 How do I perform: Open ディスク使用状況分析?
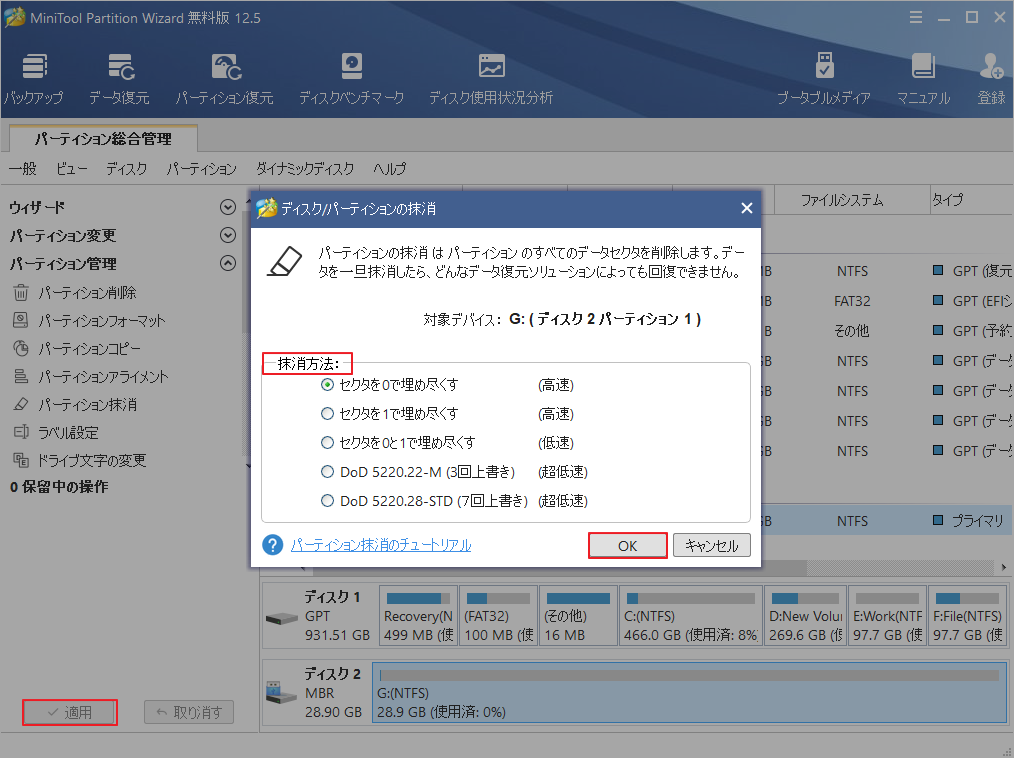pos(491,77)
